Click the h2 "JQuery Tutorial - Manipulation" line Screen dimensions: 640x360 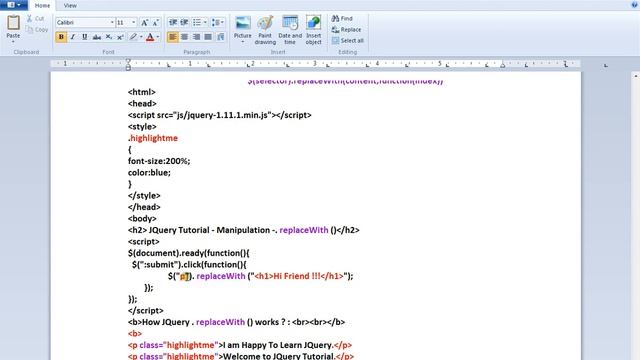[244, 230]
